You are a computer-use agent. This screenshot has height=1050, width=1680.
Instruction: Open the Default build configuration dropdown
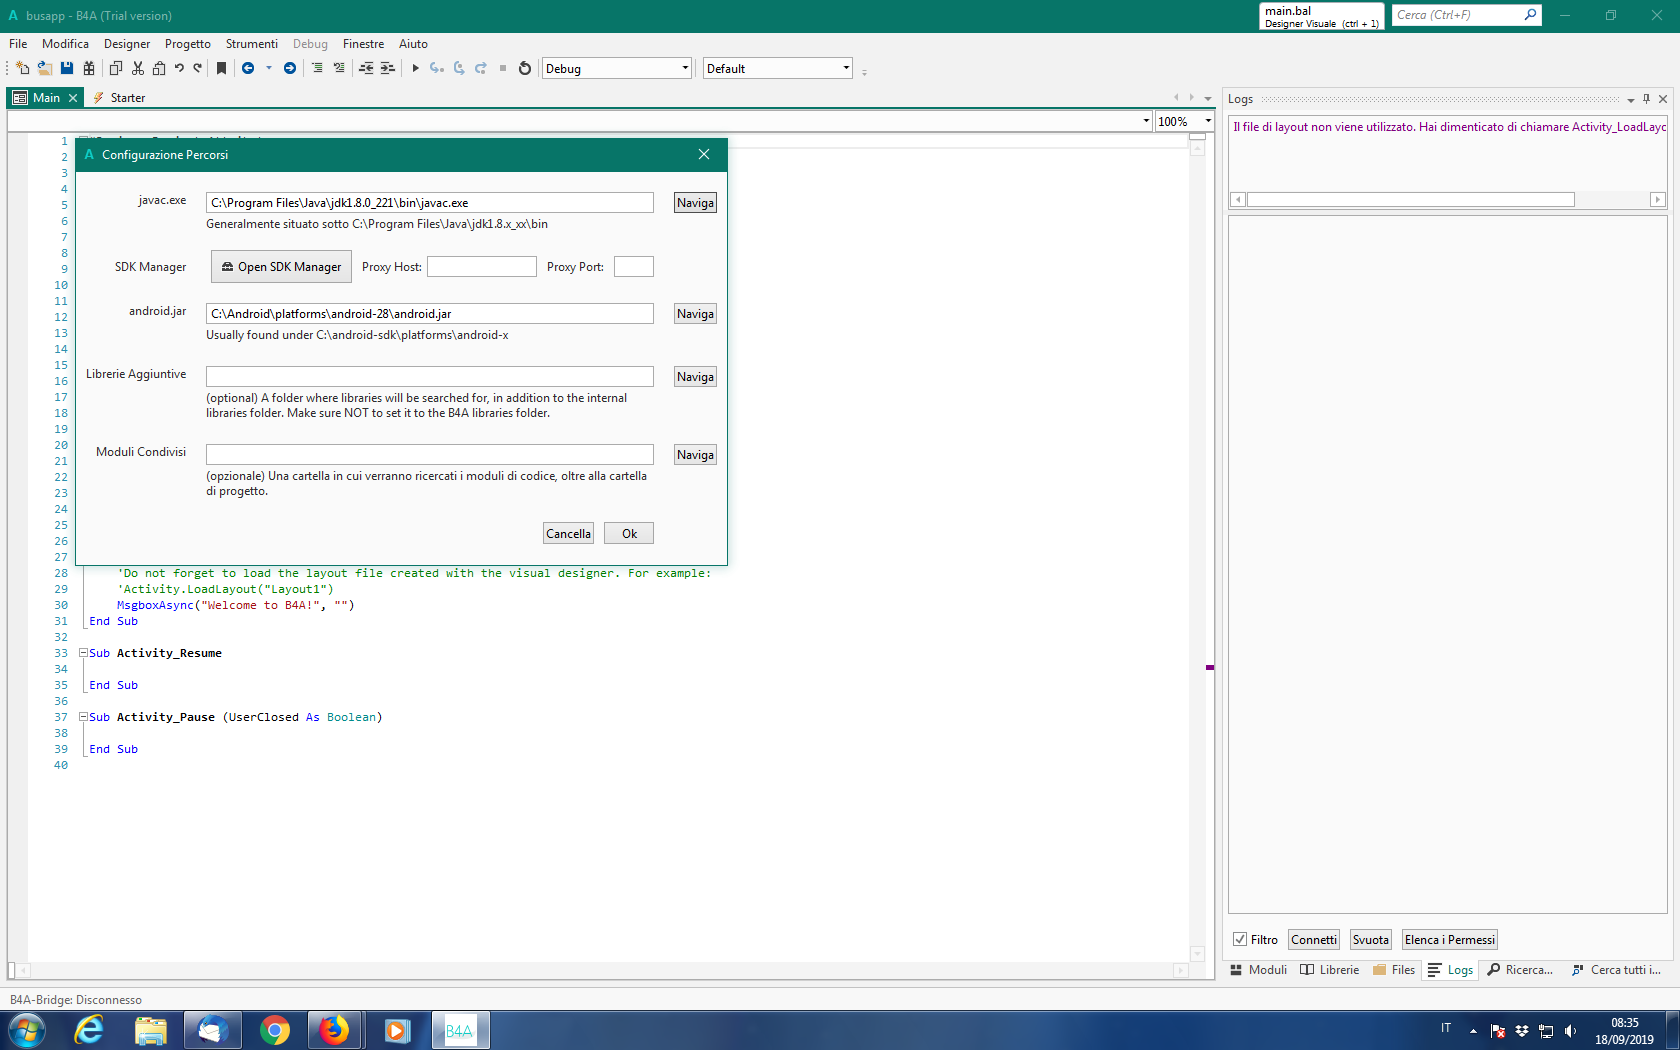click(778, 68)
